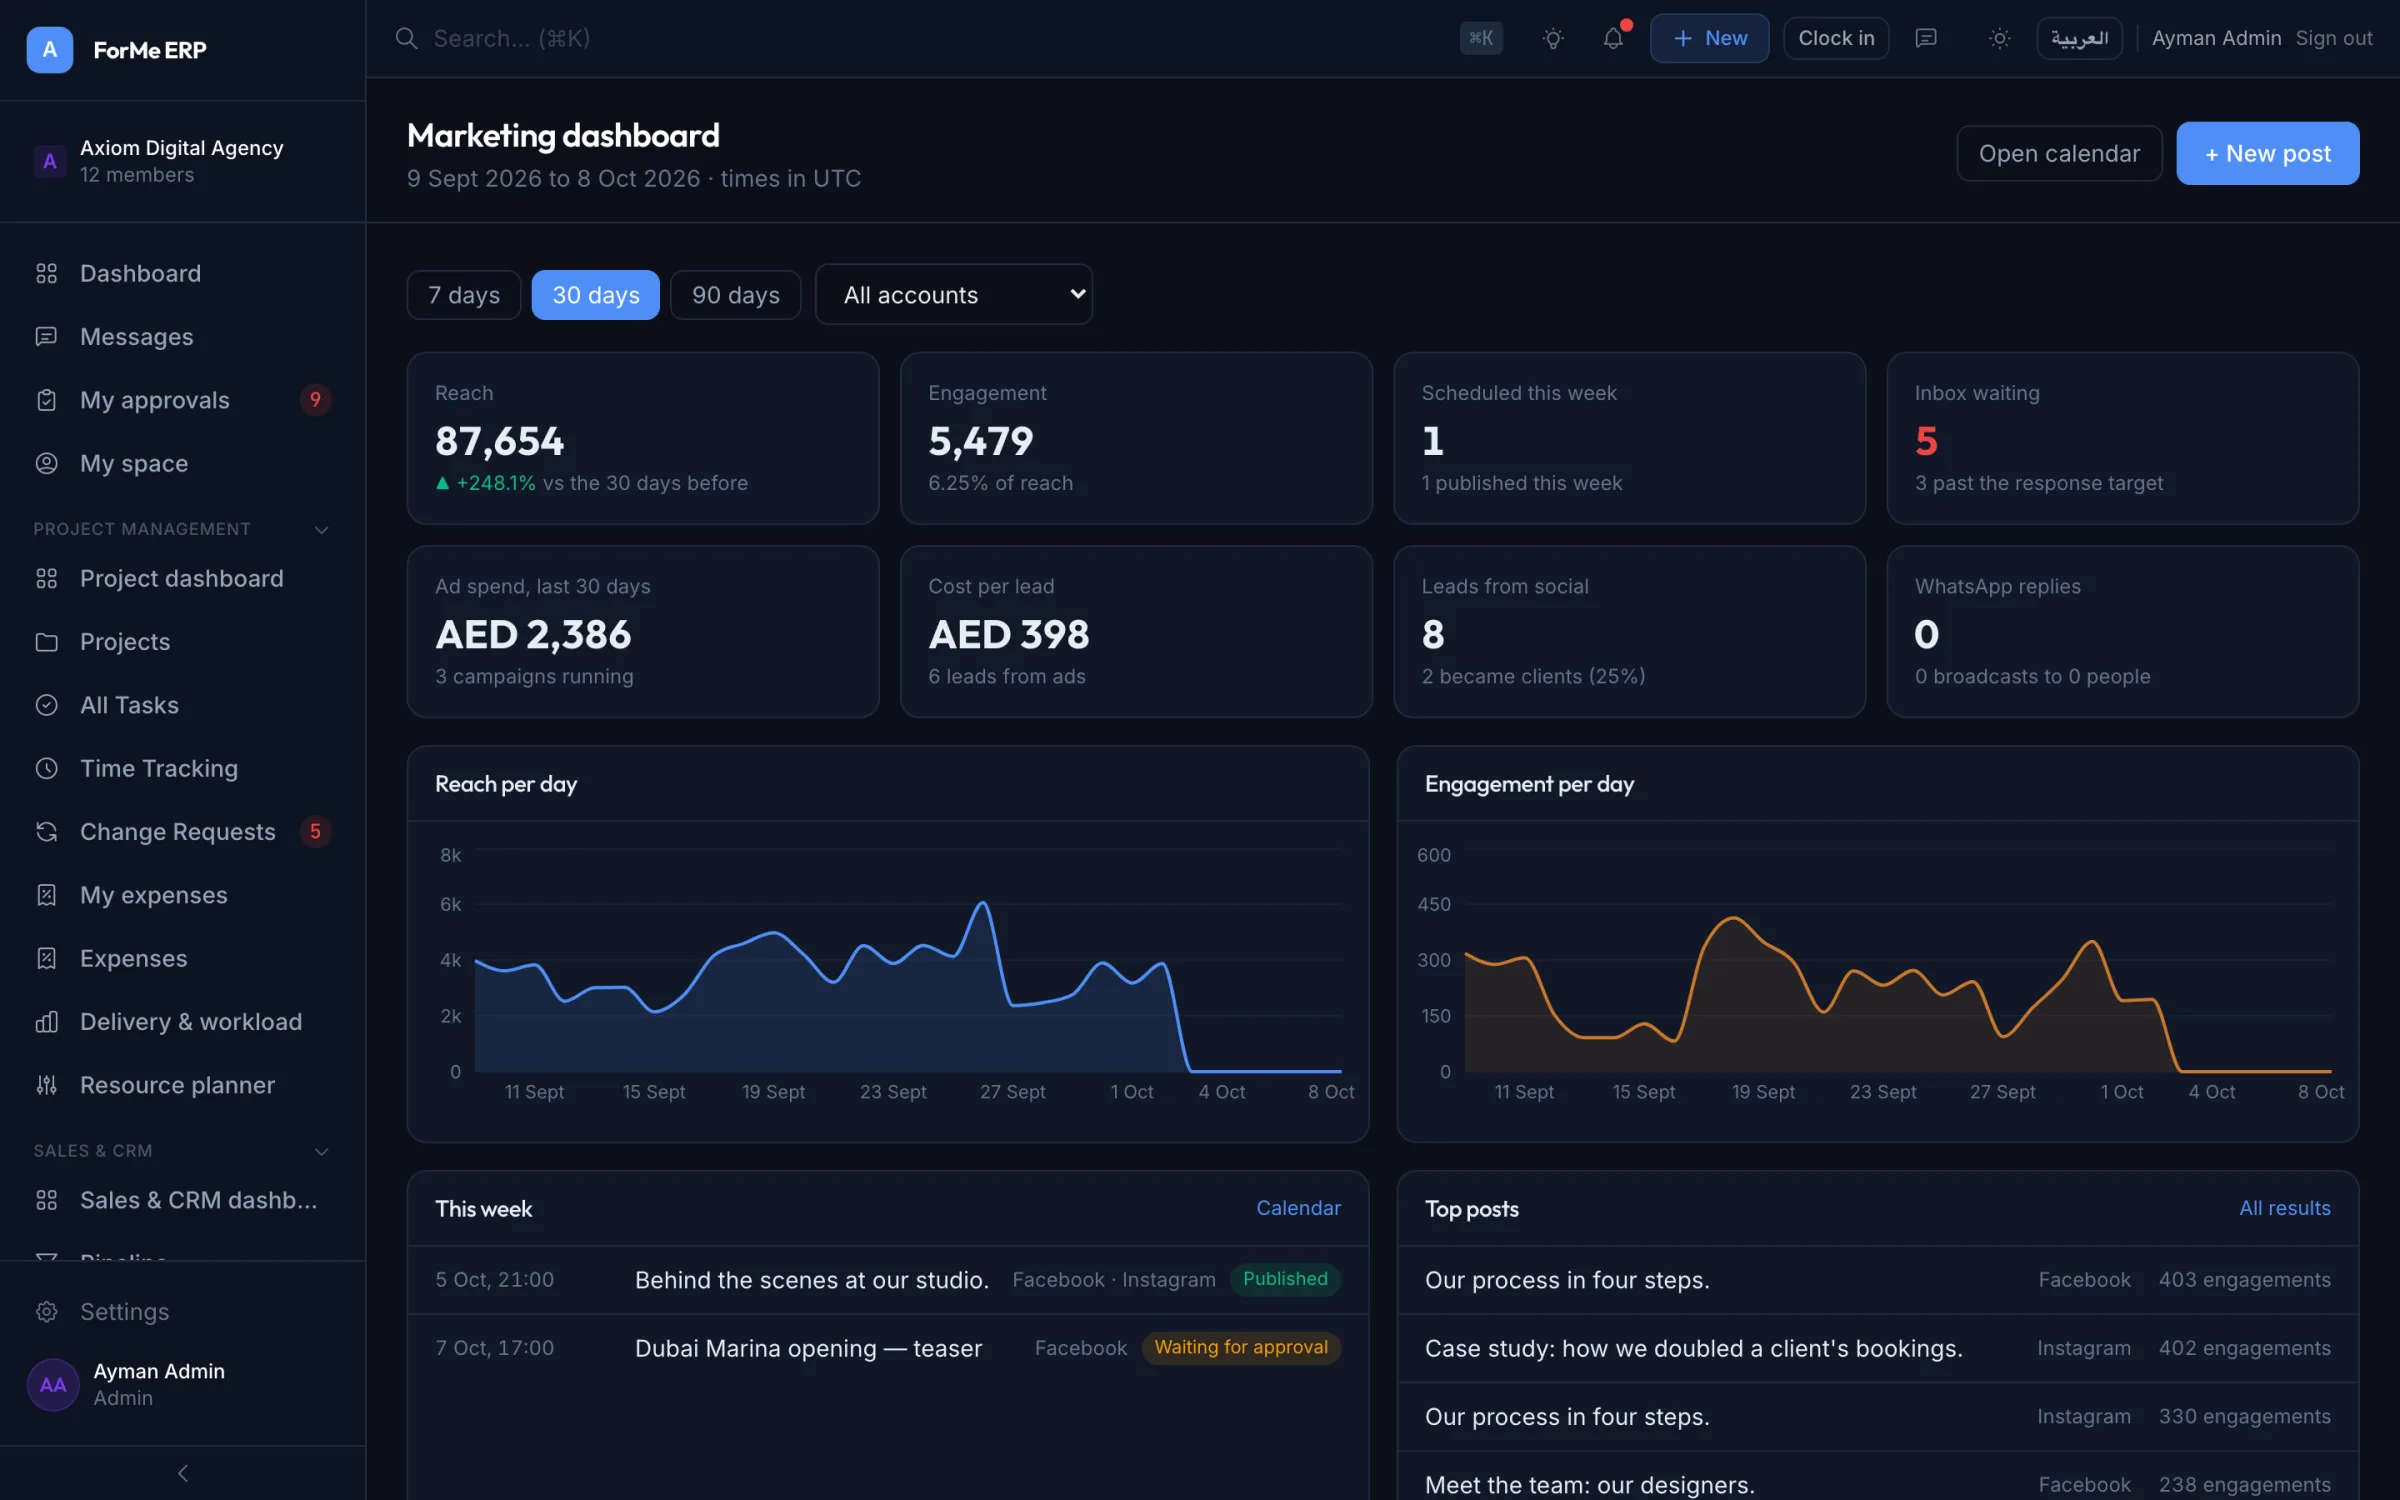Screen dimensions: 2400x1500
Task: Switch range to 90 days
Action: coord(735,295)
